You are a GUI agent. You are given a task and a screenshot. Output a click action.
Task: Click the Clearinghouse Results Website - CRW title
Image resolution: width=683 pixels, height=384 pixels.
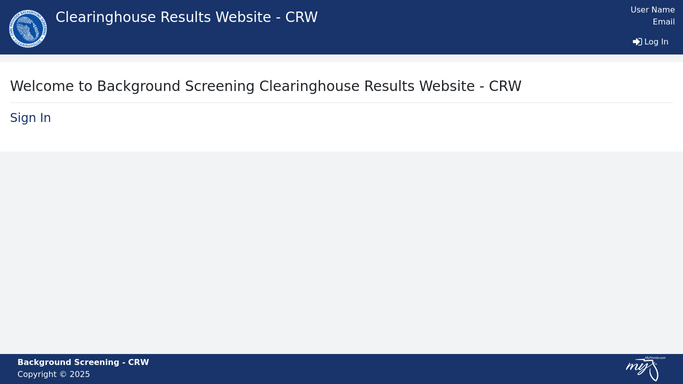coord(186,17)
